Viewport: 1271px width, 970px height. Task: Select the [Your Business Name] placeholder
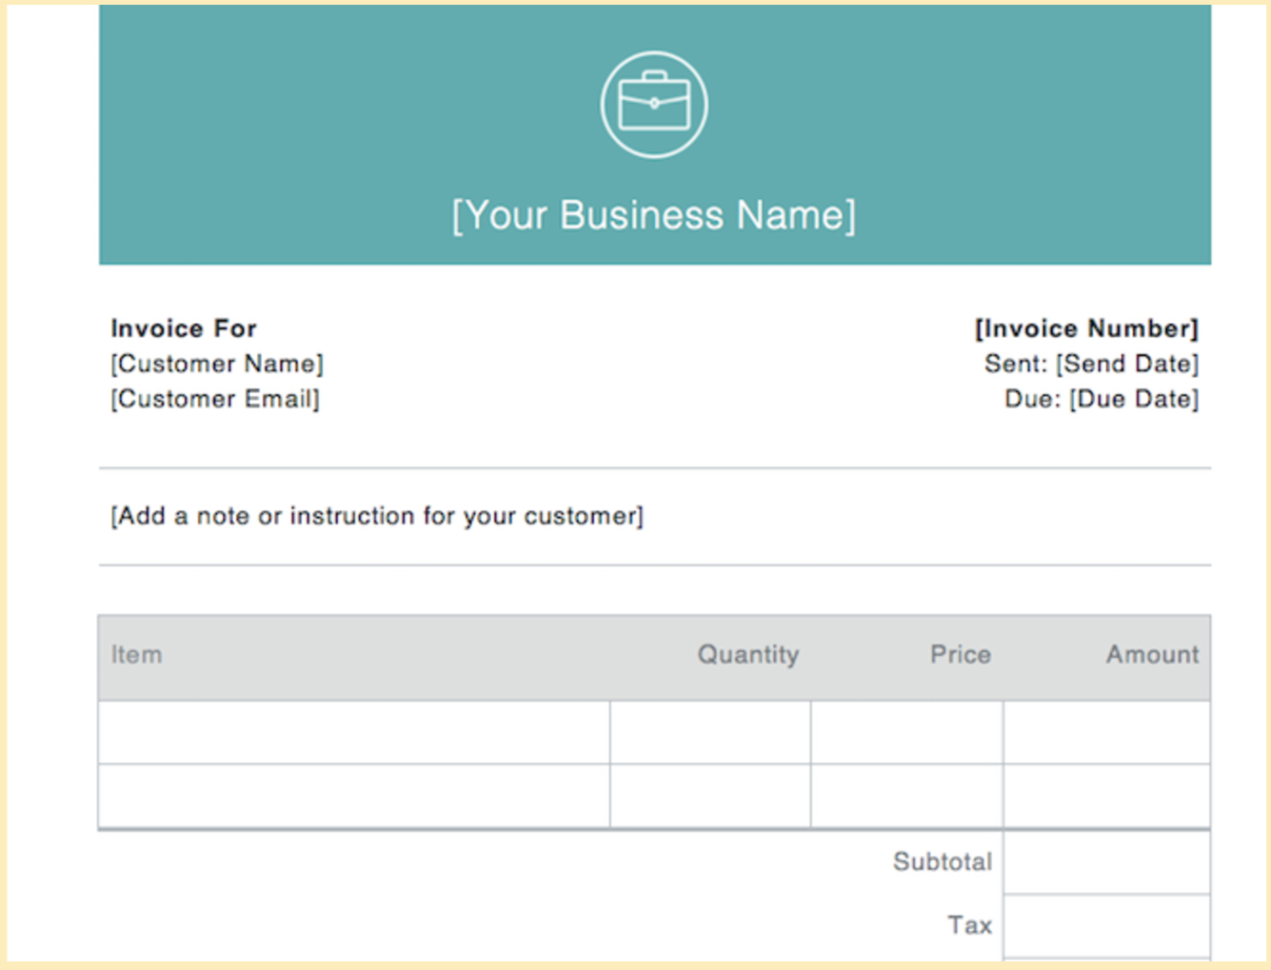654,214
